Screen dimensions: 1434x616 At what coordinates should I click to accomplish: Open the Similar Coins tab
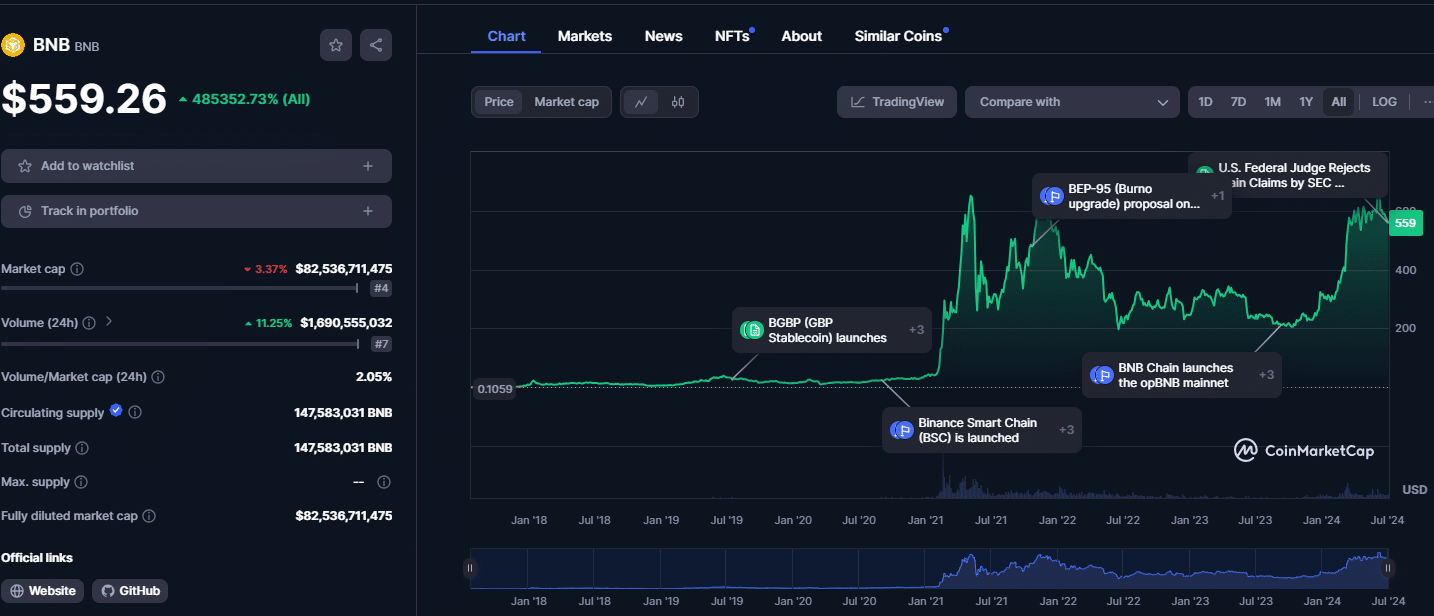(x=899, y=36)
